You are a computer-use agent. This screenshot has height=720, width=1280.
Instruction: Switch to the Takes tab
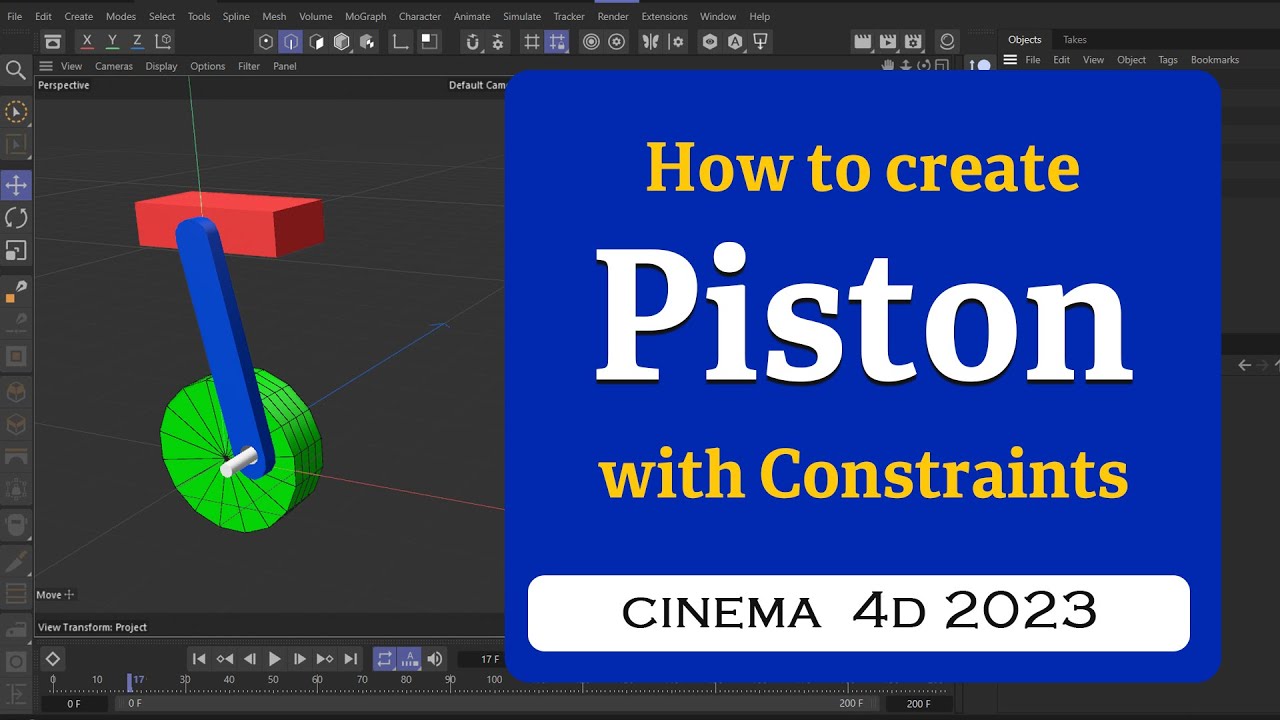(1075, 40)
